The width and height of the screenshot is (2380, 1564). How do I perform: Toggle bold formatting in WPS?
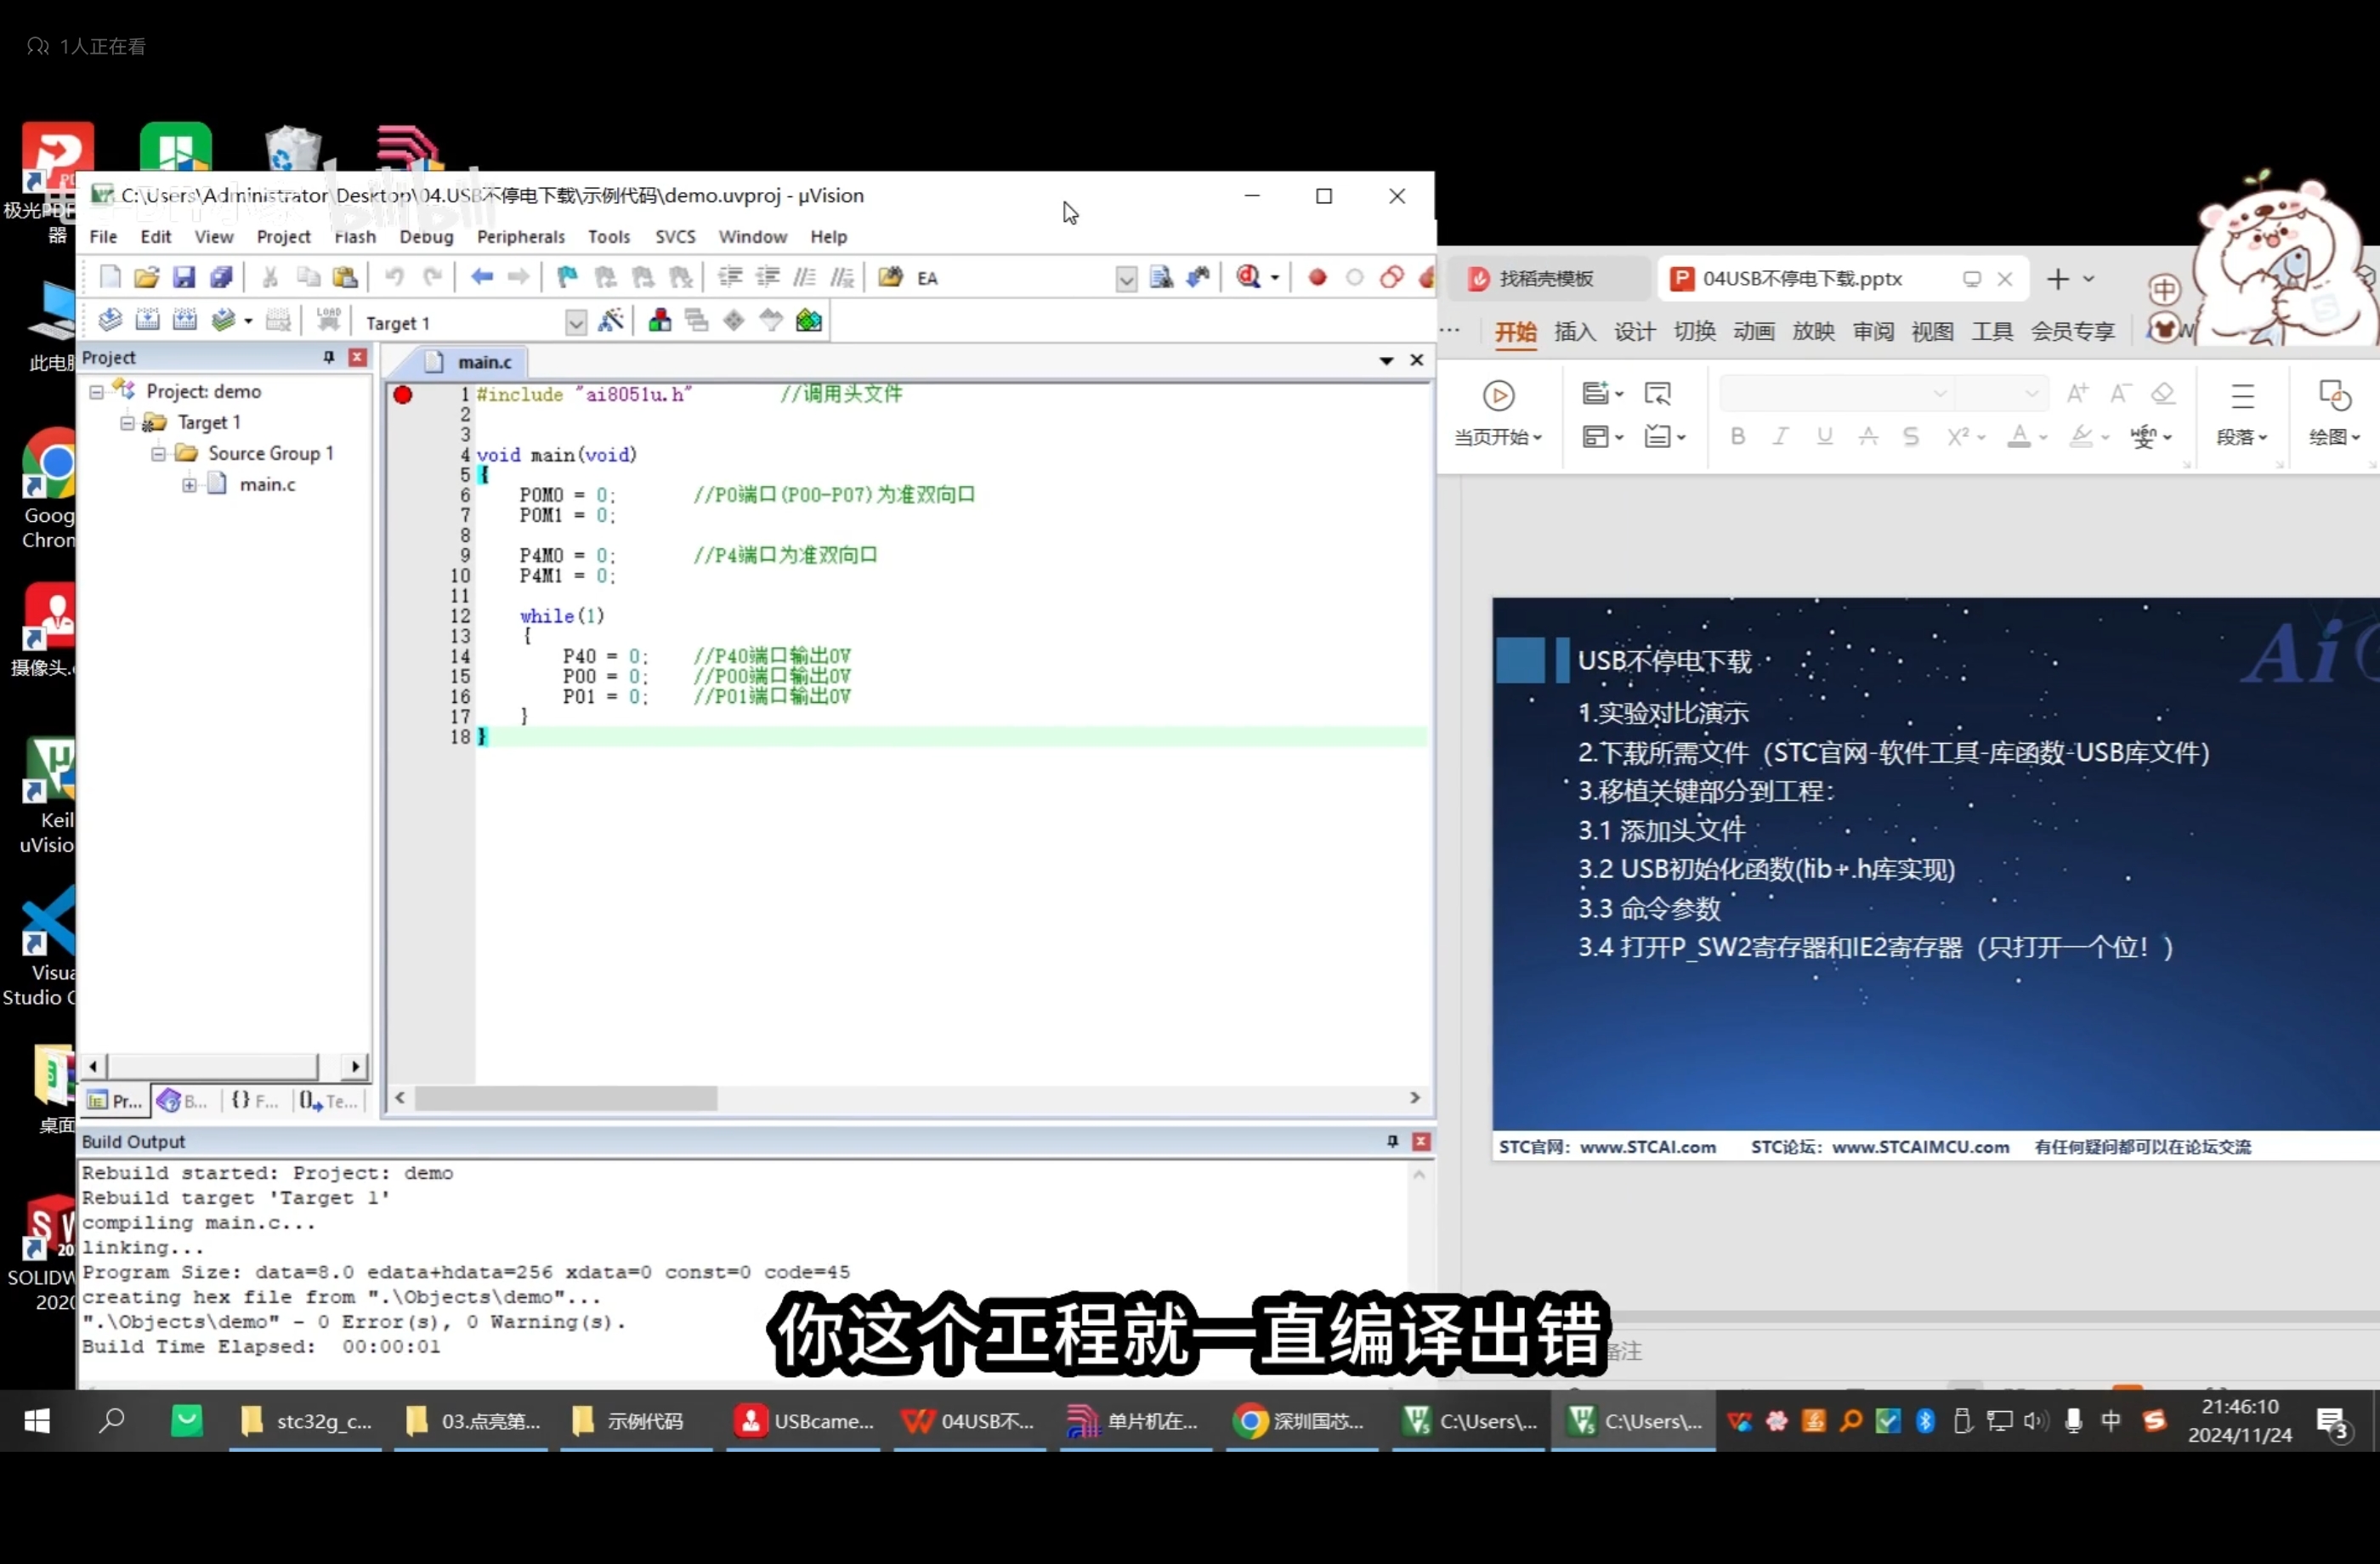[x=1737, y=437]
